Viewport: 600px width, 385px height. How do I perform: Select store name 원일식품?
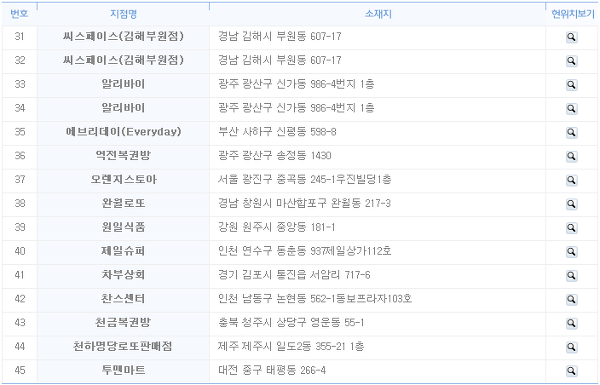[x=123, y=227]
